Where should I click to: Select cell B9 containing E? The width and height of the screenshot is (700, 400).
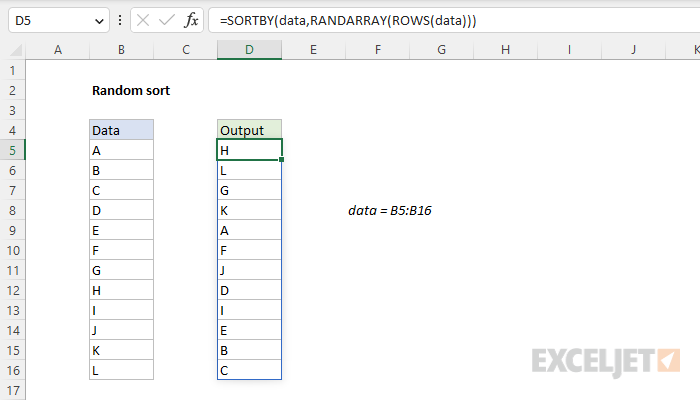pos(121,230)
